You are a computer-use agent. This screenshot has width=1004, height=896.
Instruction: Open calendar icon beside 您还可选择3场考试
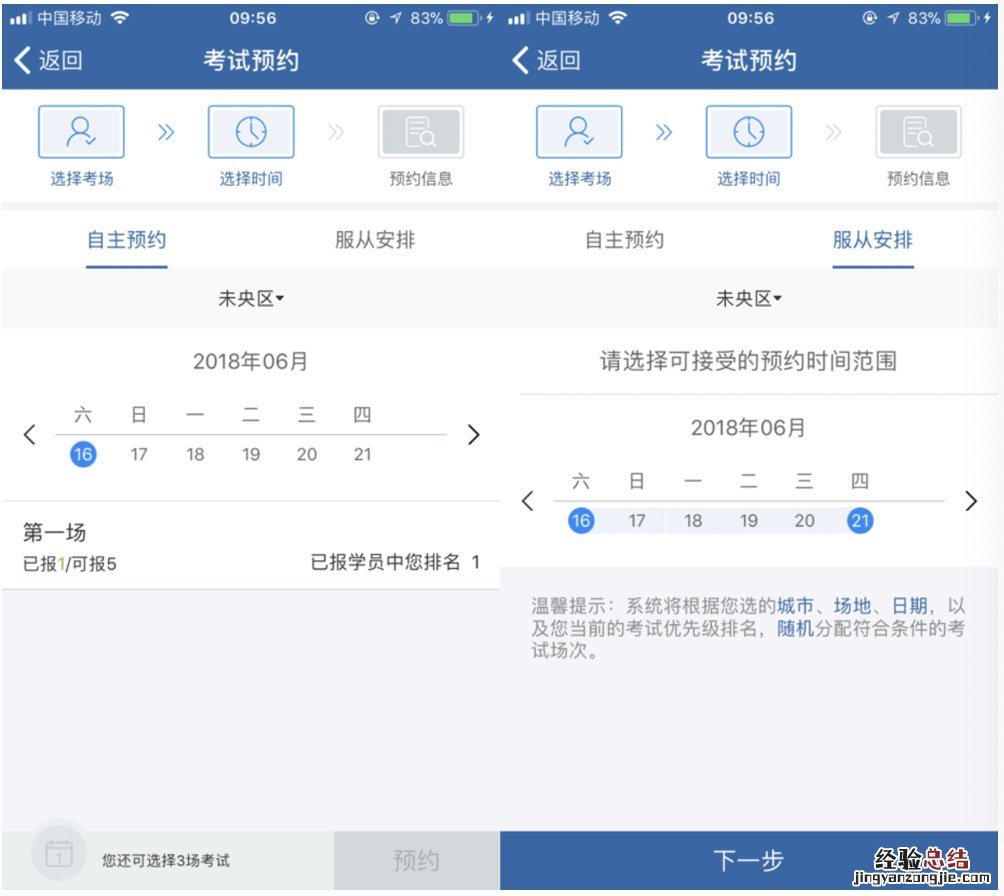[59, 854]
